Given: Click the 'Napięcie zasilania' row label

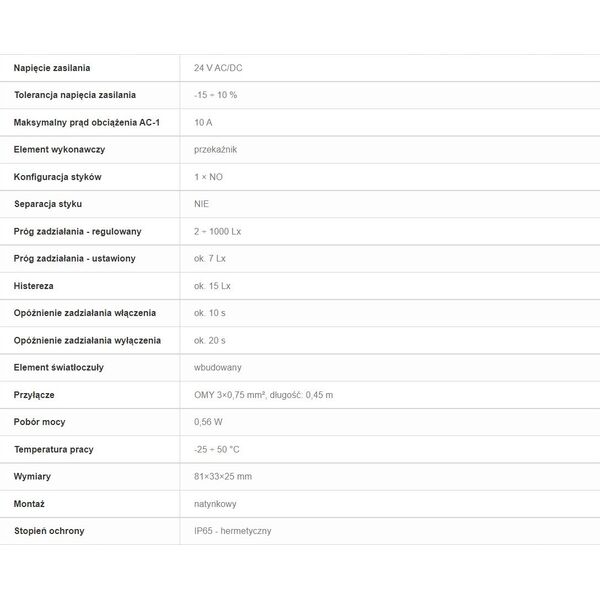Looking at the screenshot, I should click(52, 68).
